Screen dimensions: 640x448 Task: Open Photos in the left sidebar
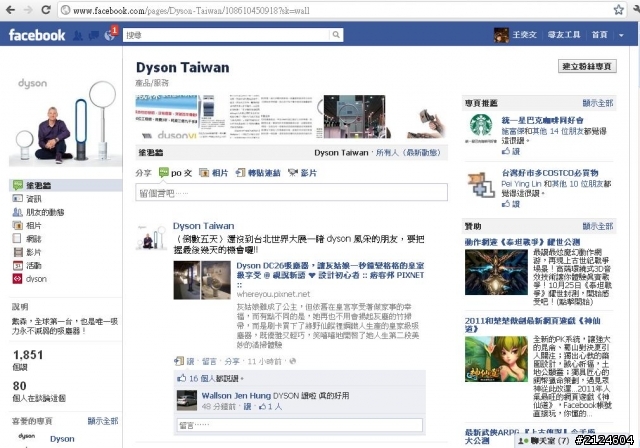[33, 226]
